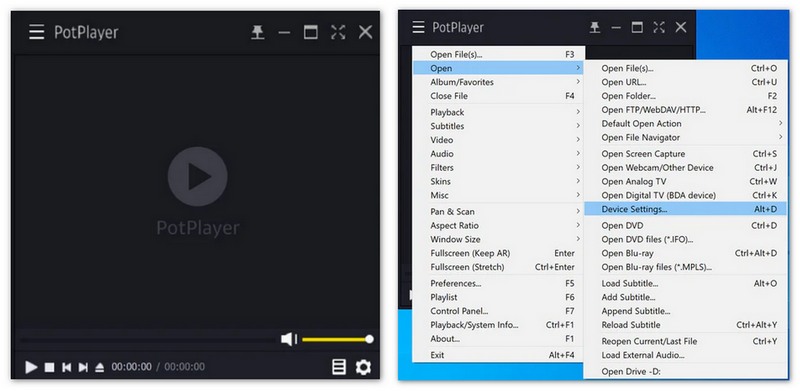Select Open Blu-ray Ctrl+Alt+D
Image resolution: width=800 pixels, height=391 pixels.
click(x=685, y=253)
